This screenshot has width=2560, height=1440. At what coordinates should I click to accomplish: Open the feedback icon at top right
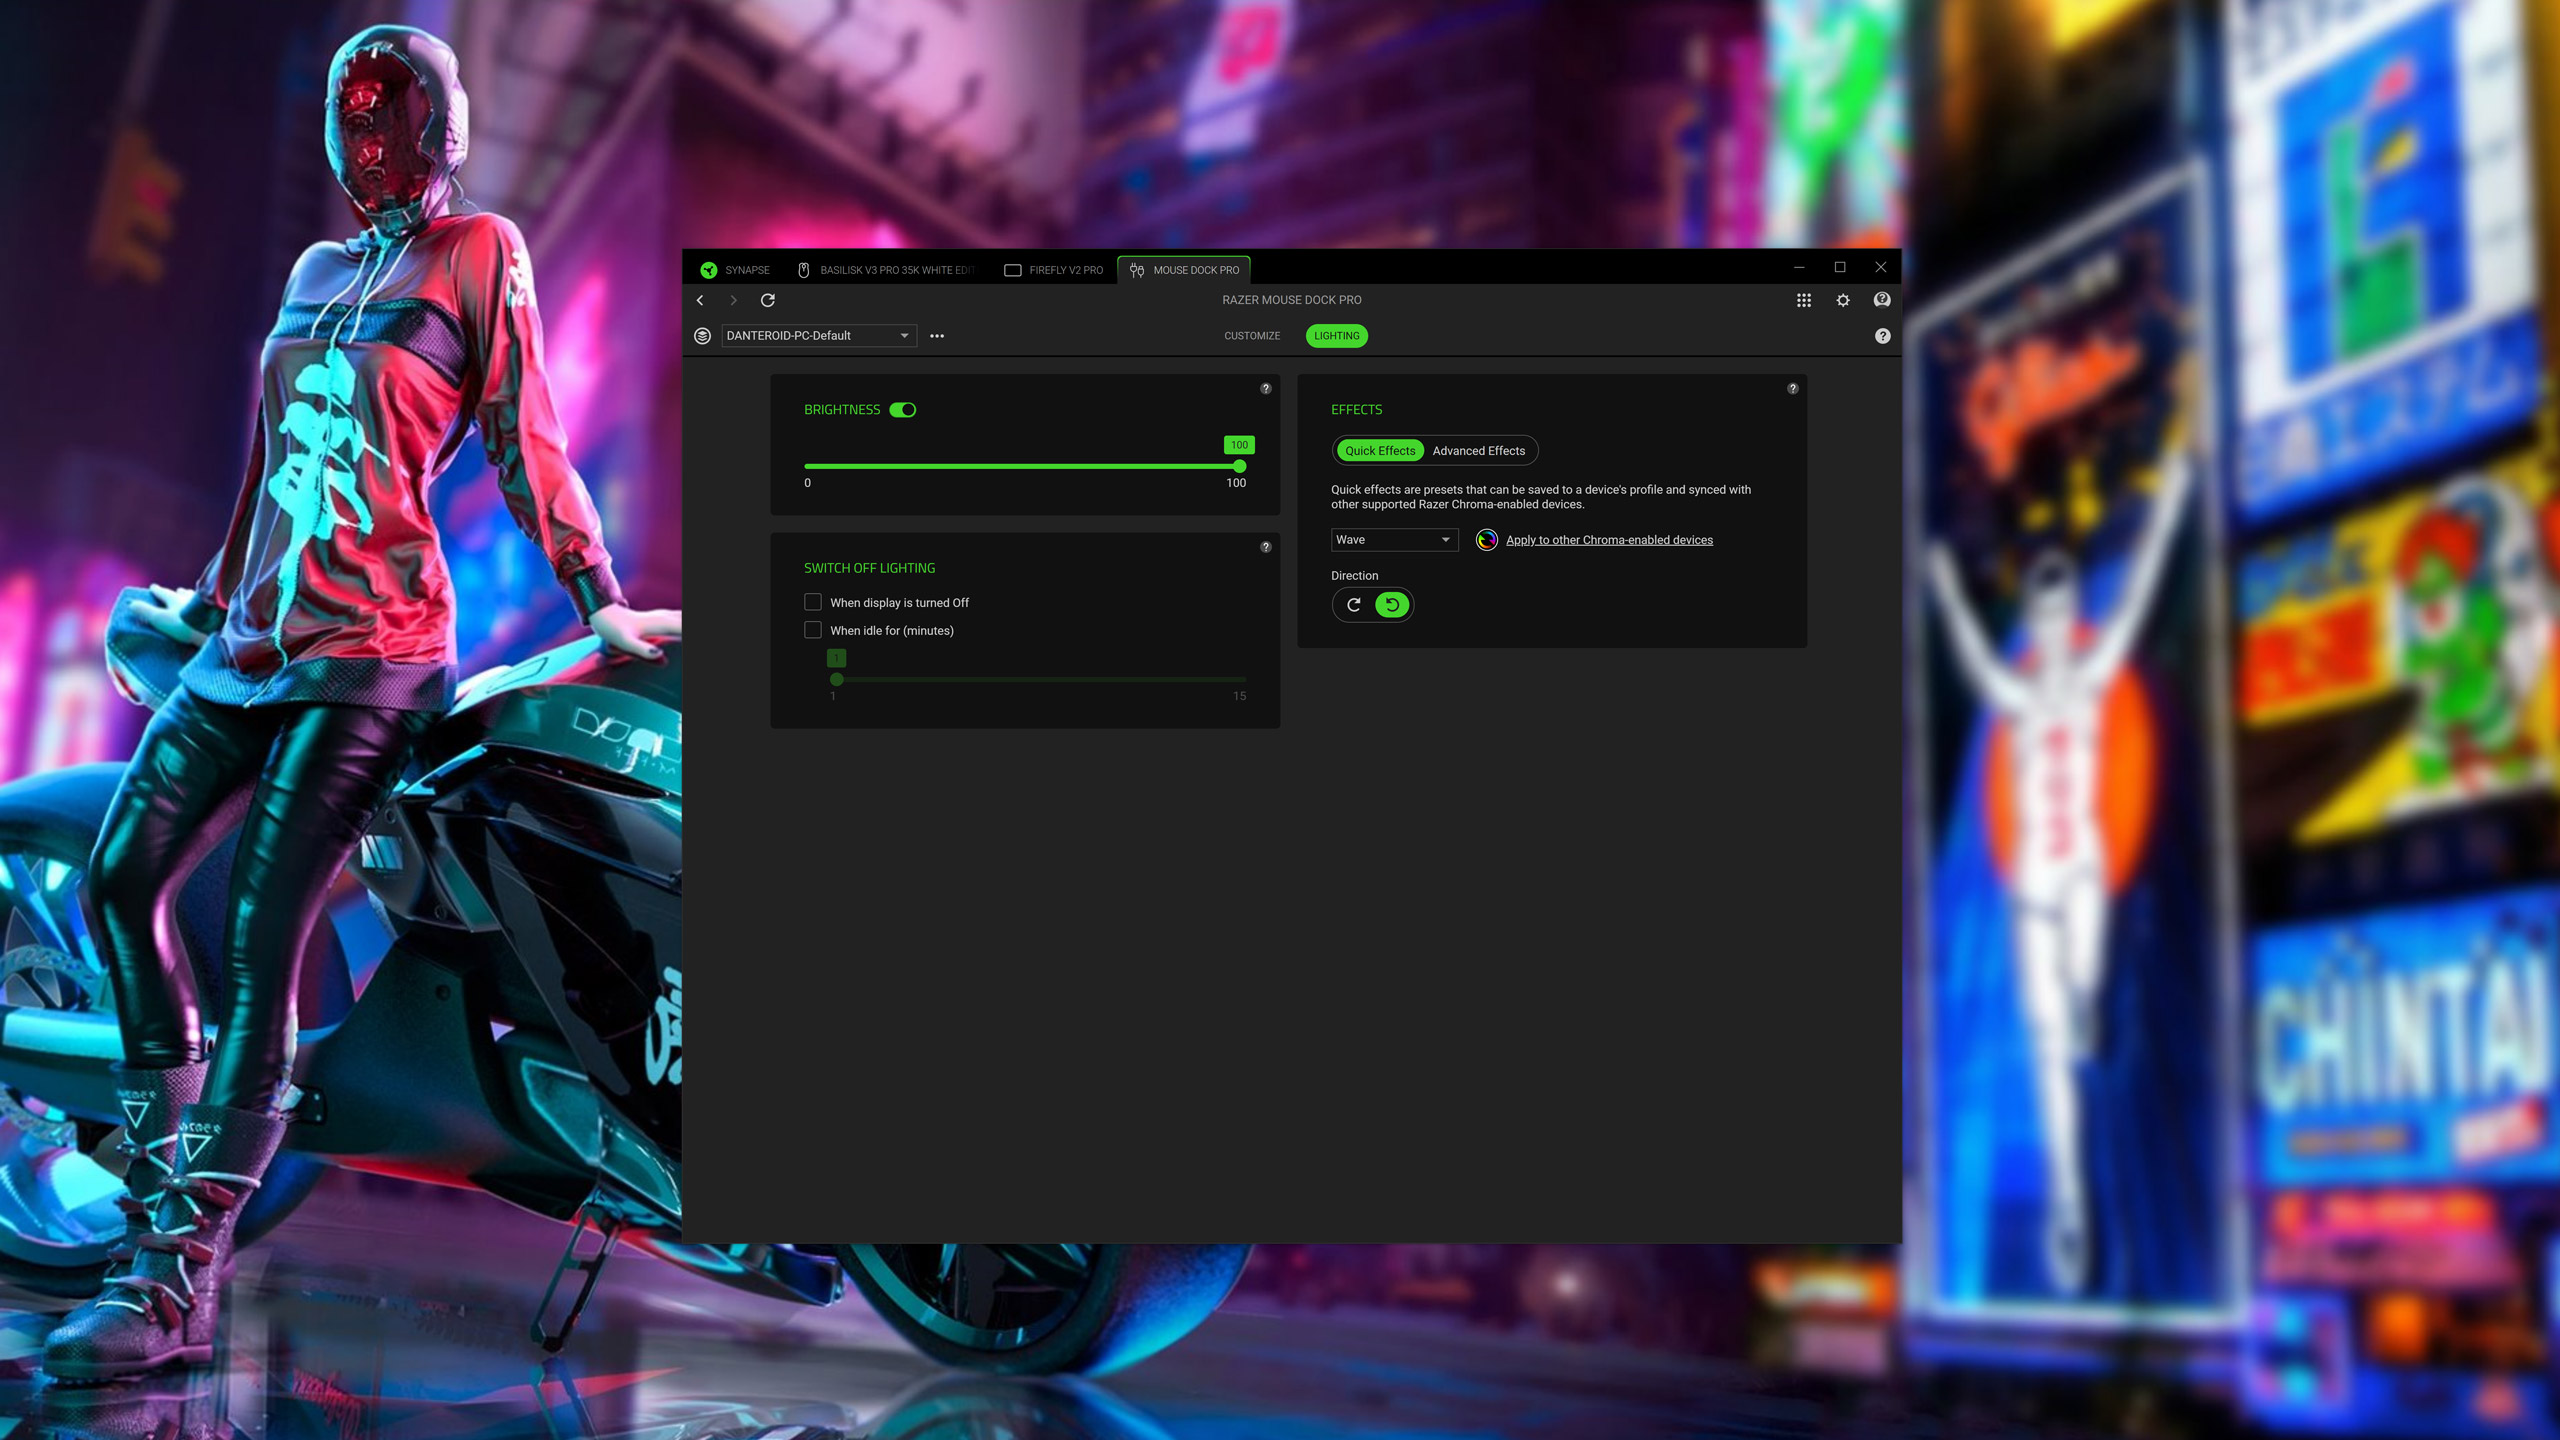click(1882, 300)
